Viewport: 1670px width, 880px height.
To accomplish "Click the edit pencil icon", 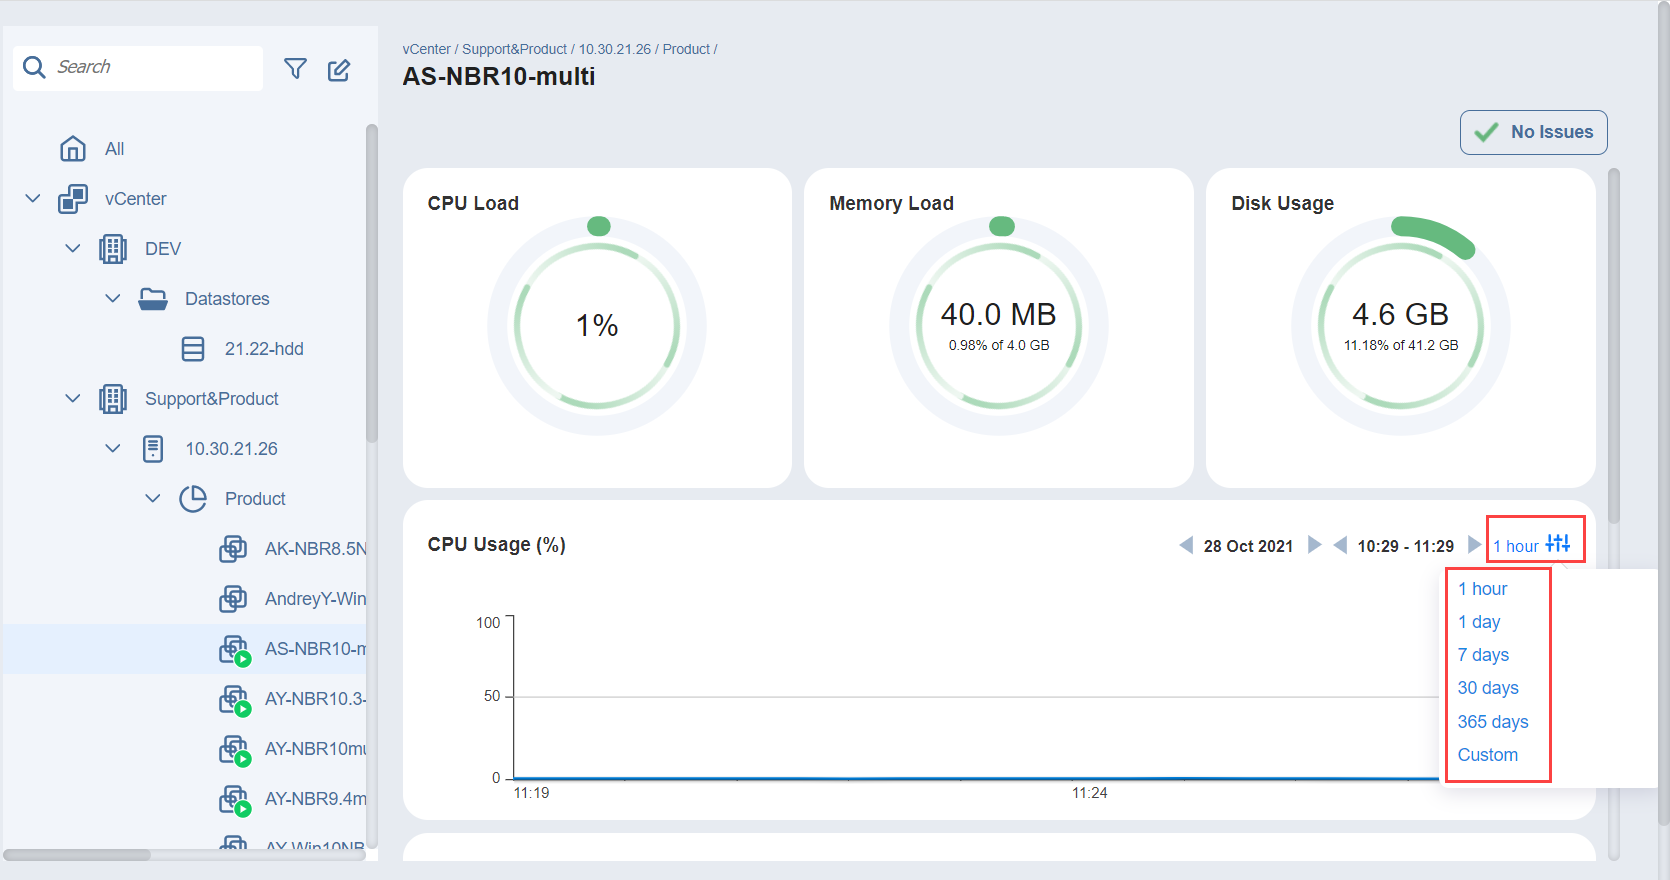I will pyautogui.click(x=339, y=69).
